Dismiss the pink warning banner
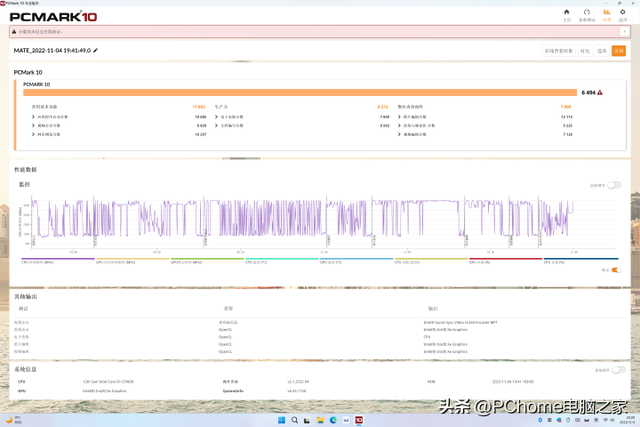 click(x=624, y=31)
